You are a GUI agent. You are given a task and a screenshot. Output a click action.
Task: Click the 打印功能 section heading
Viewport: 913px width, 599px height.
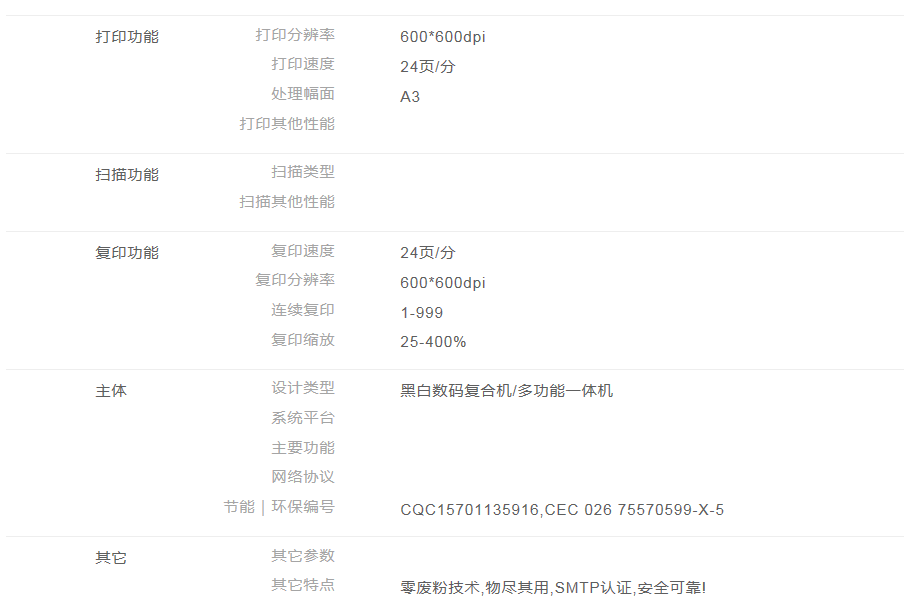(127, 37)
